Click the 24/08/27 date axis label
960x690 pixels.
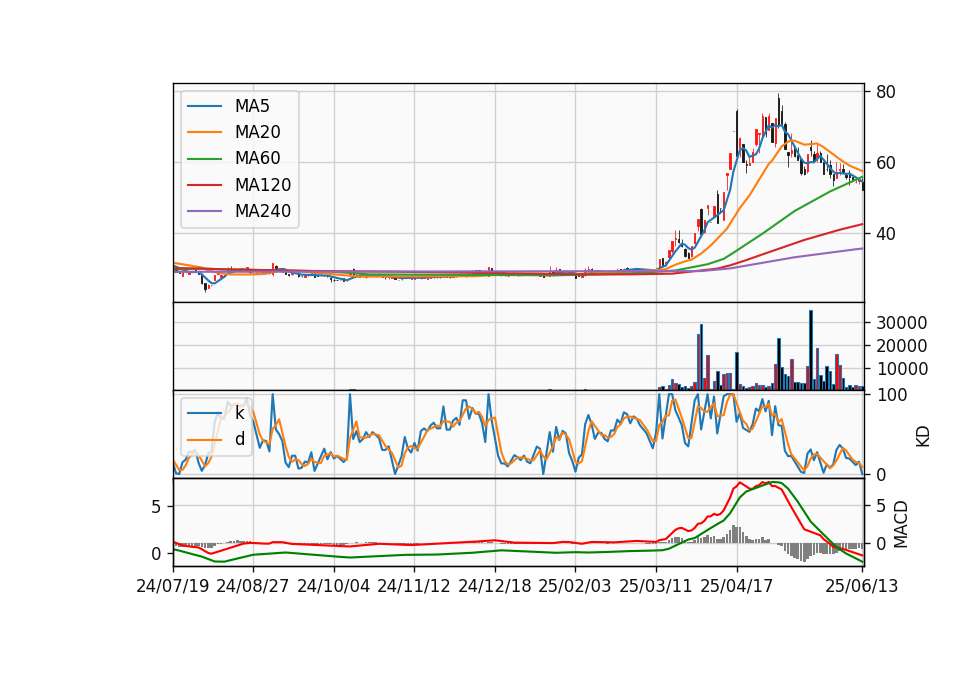pyautogui.click(x=253, y=586)
